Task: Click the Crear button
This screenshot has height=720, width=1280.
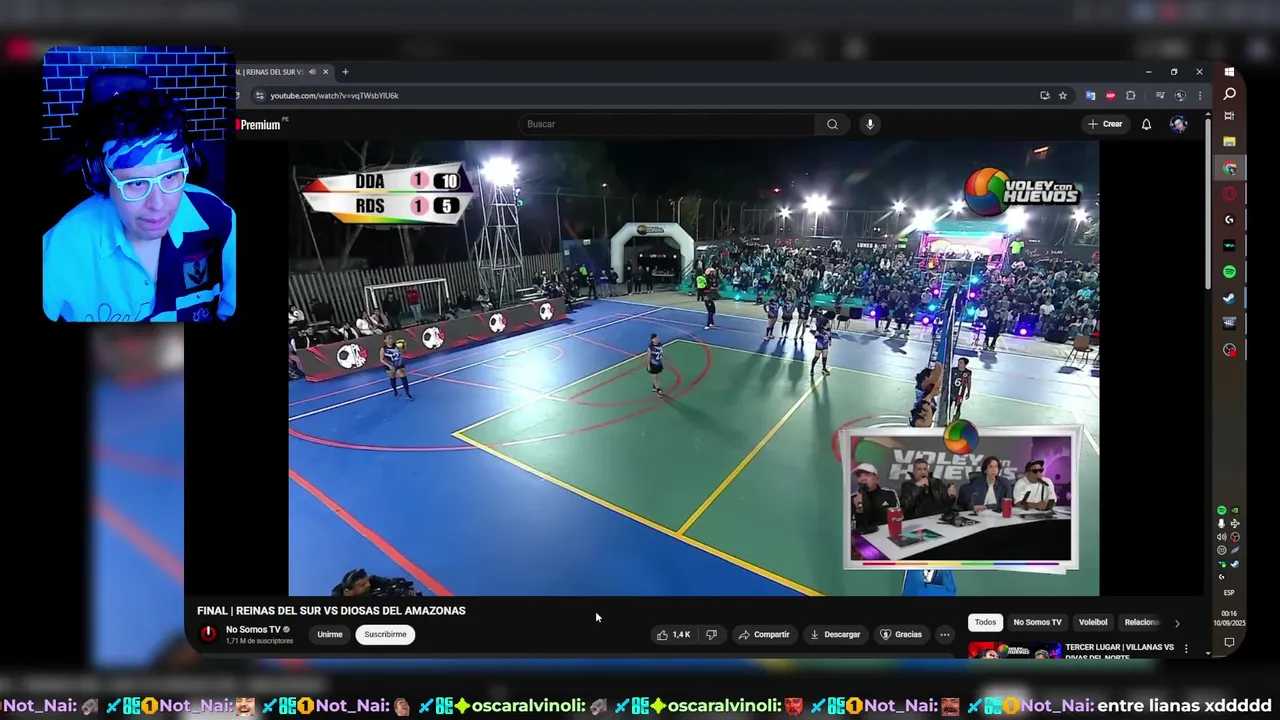Action: pos(1106,124)
